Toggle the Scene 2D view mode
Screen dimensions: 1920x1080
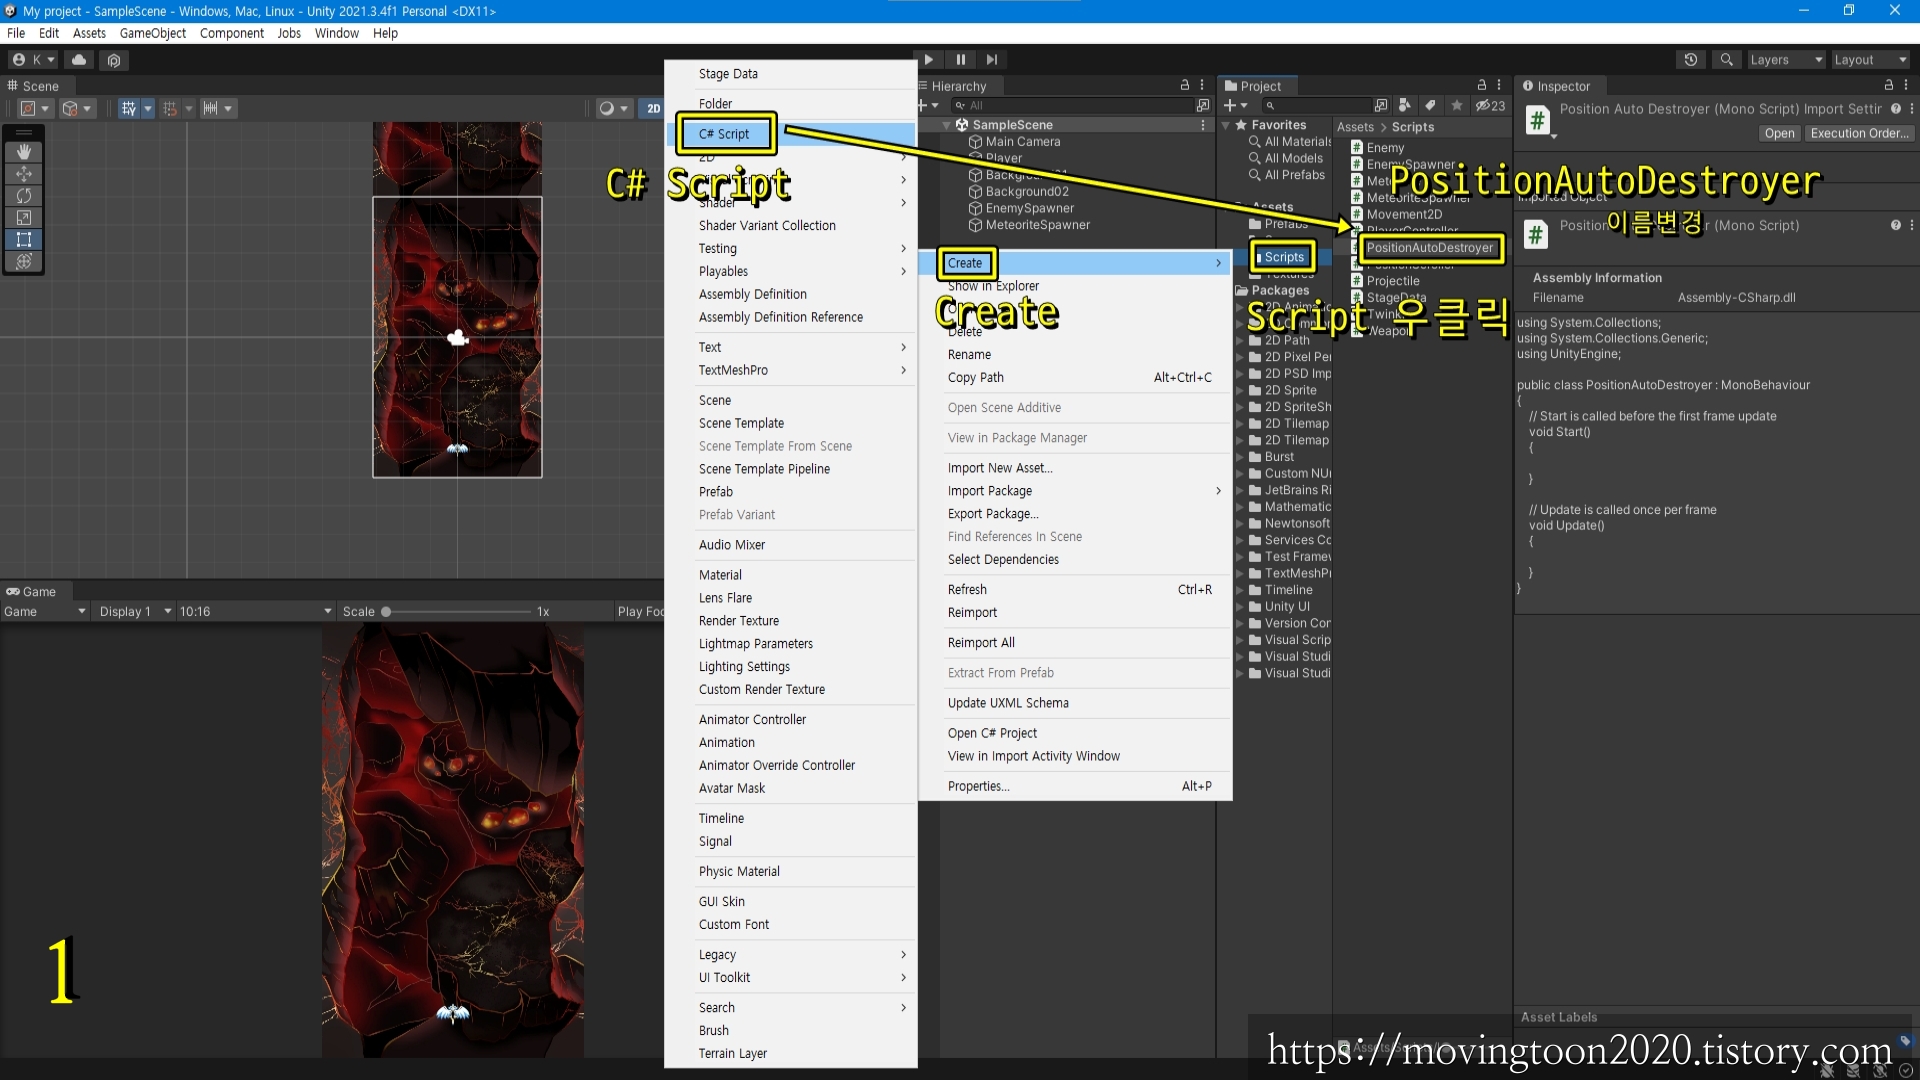(653, 108)
